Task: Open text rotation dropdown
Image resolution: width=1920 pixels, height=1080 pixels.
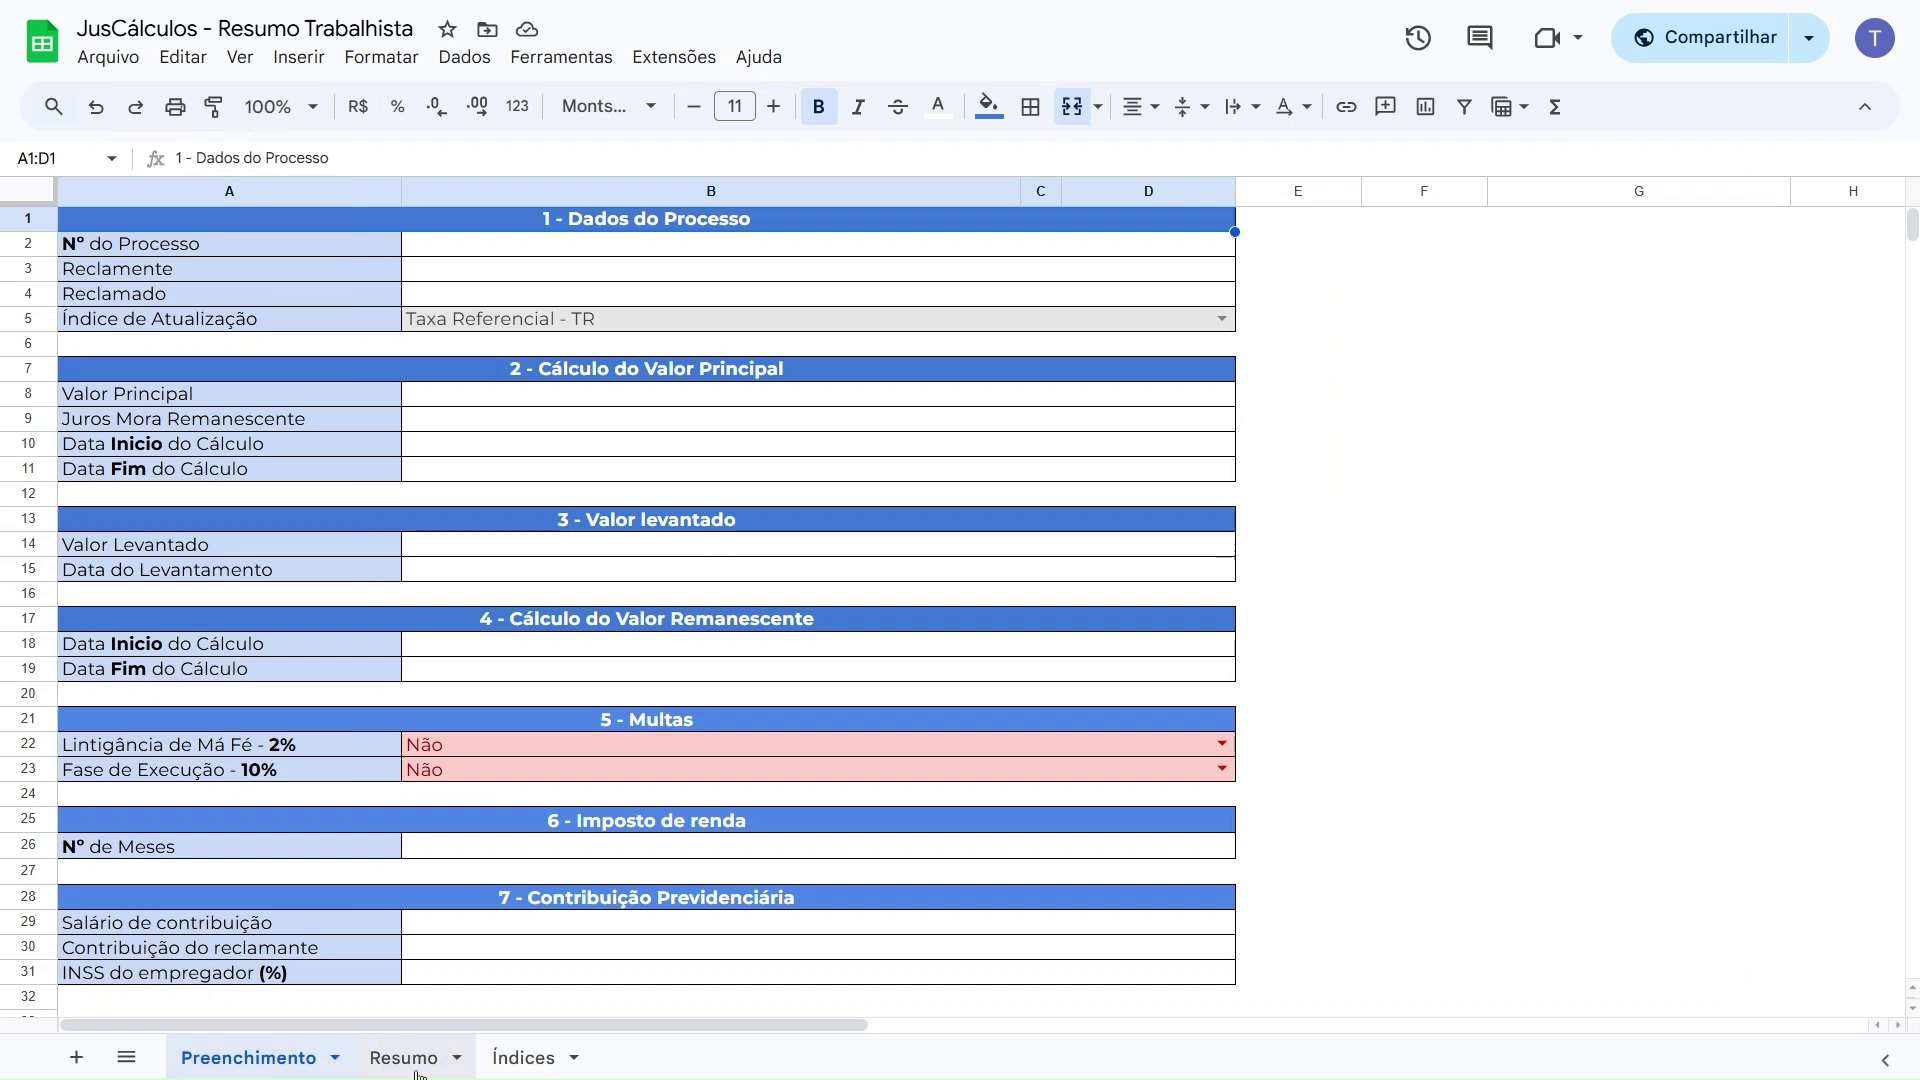Action: pyautogui.click(x=1294, y=106)
